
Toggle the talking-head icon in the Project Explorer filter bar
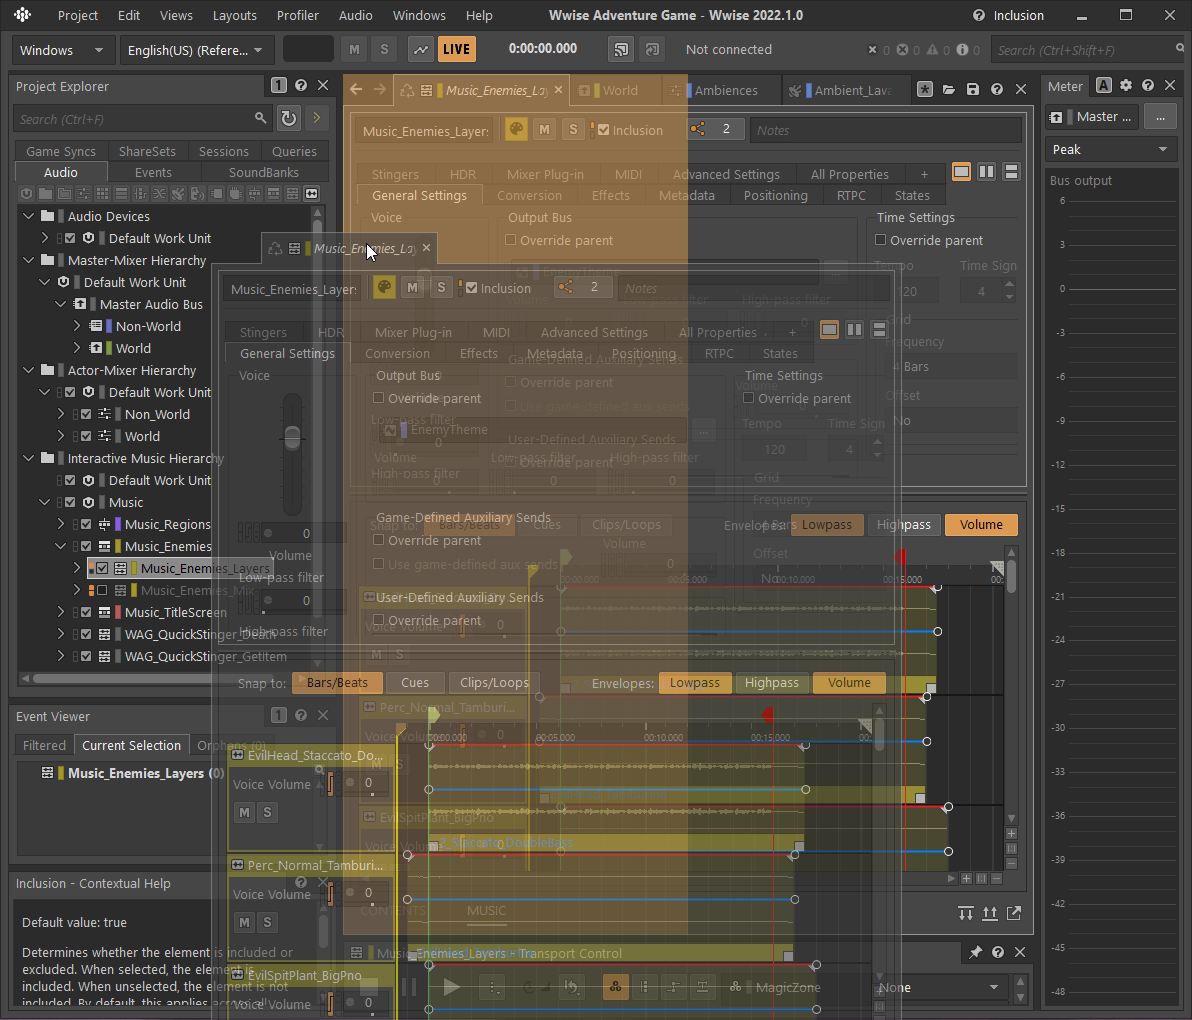(197, 194)
